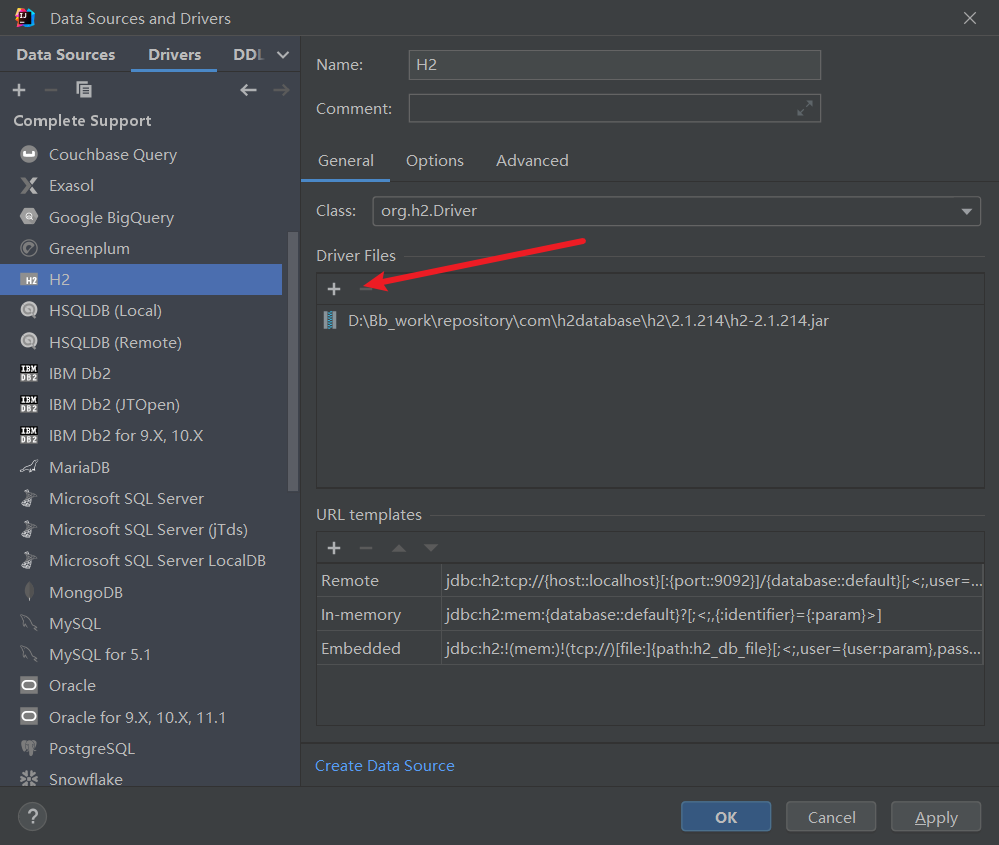This screenshot has height=845, width=999.
Task: Close the Data Sources and Drivers dialog
Action: click(970, 18)
